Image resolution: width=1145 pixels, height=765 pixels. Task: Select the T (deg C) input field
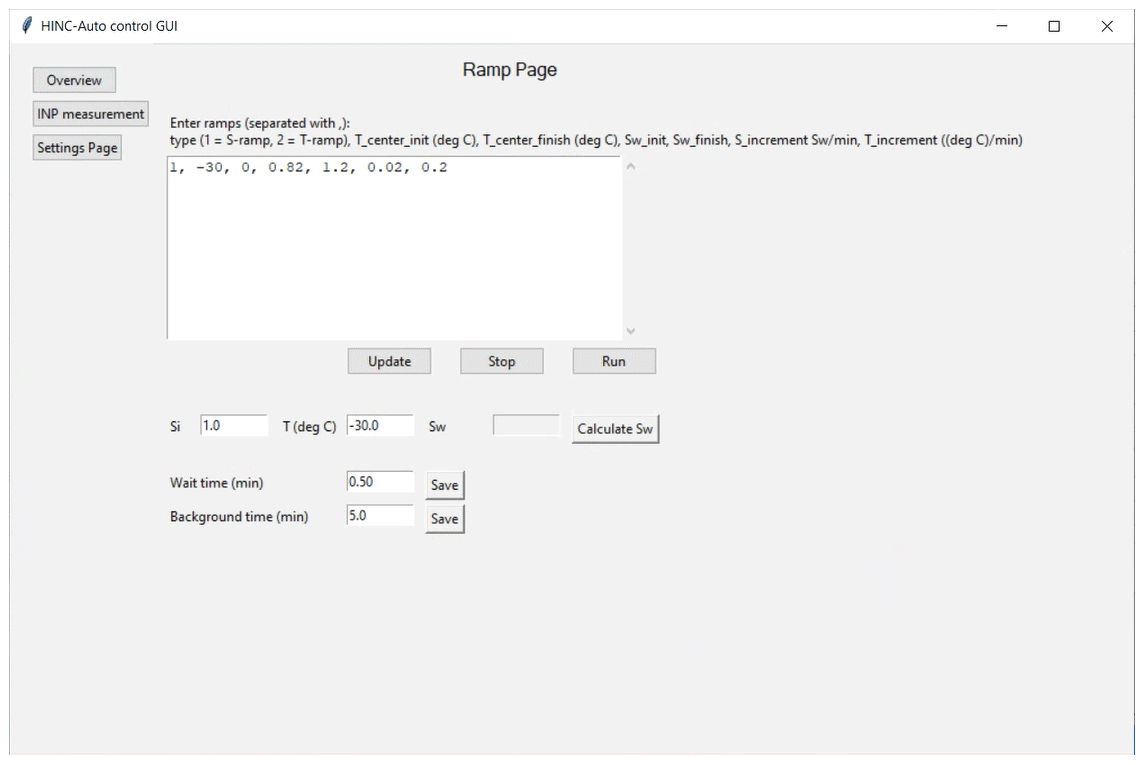[380, 426]
